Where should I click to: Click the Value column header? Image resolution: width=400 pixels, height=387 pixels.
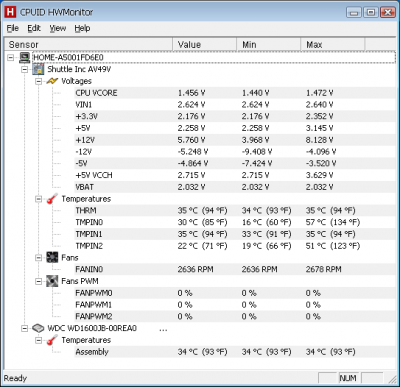204,44
